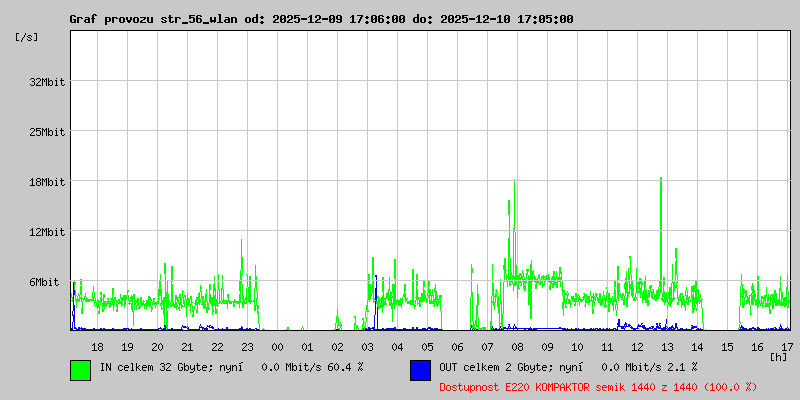
Task: Click the '21' hour label on x-axis
Action: pyautogui.click(x=187, y=347)
